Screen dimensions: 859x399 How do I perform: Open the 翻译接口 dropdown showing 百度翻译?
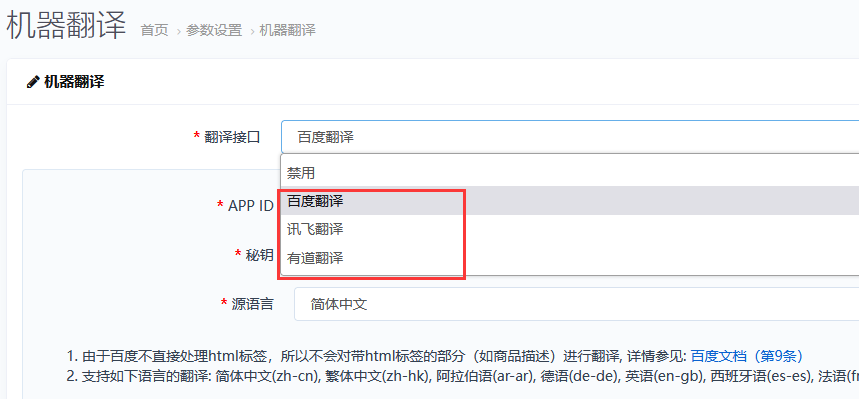pyautogui.click(x=570, y=137)
